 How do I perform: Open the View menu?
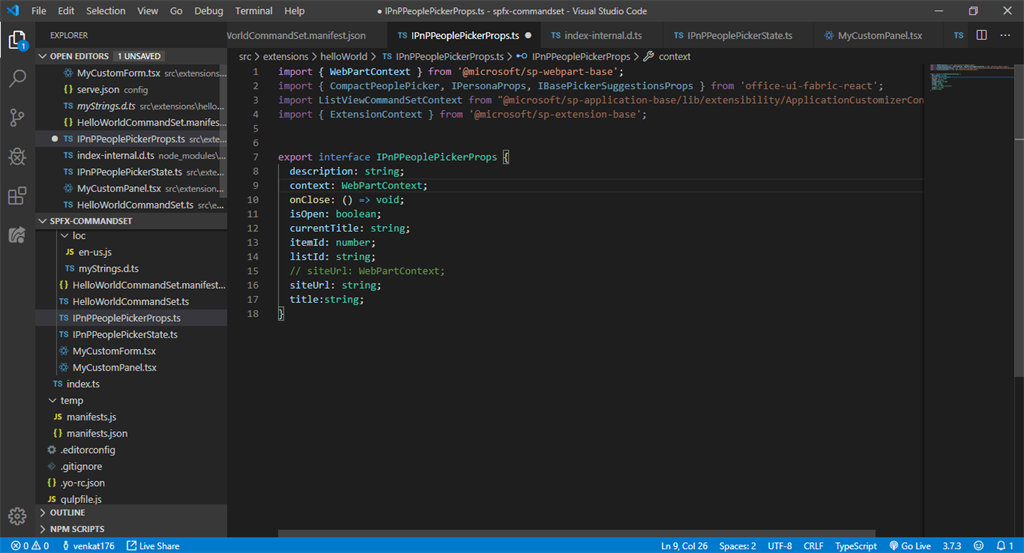(148, 10)
